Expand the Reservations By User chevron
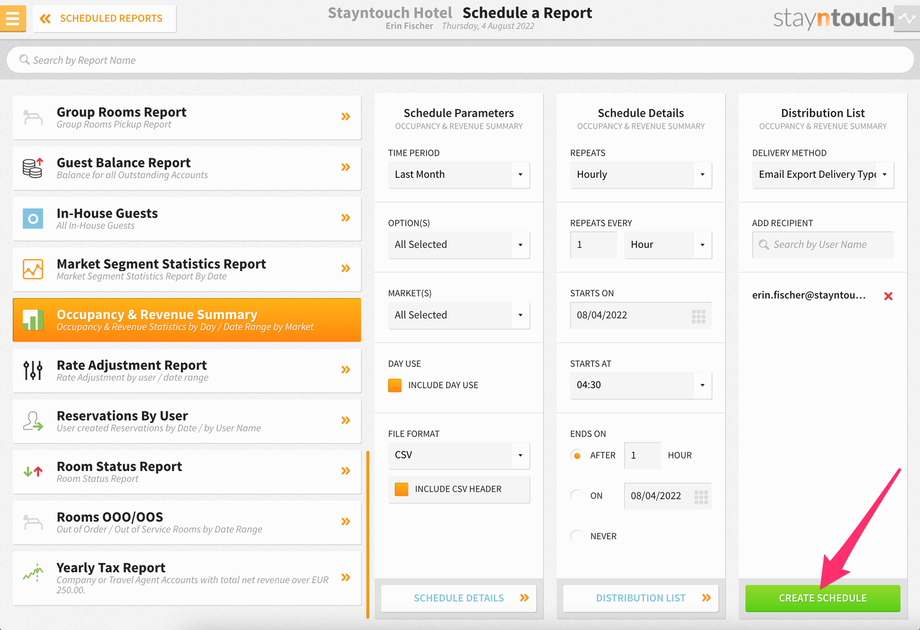 346,420
